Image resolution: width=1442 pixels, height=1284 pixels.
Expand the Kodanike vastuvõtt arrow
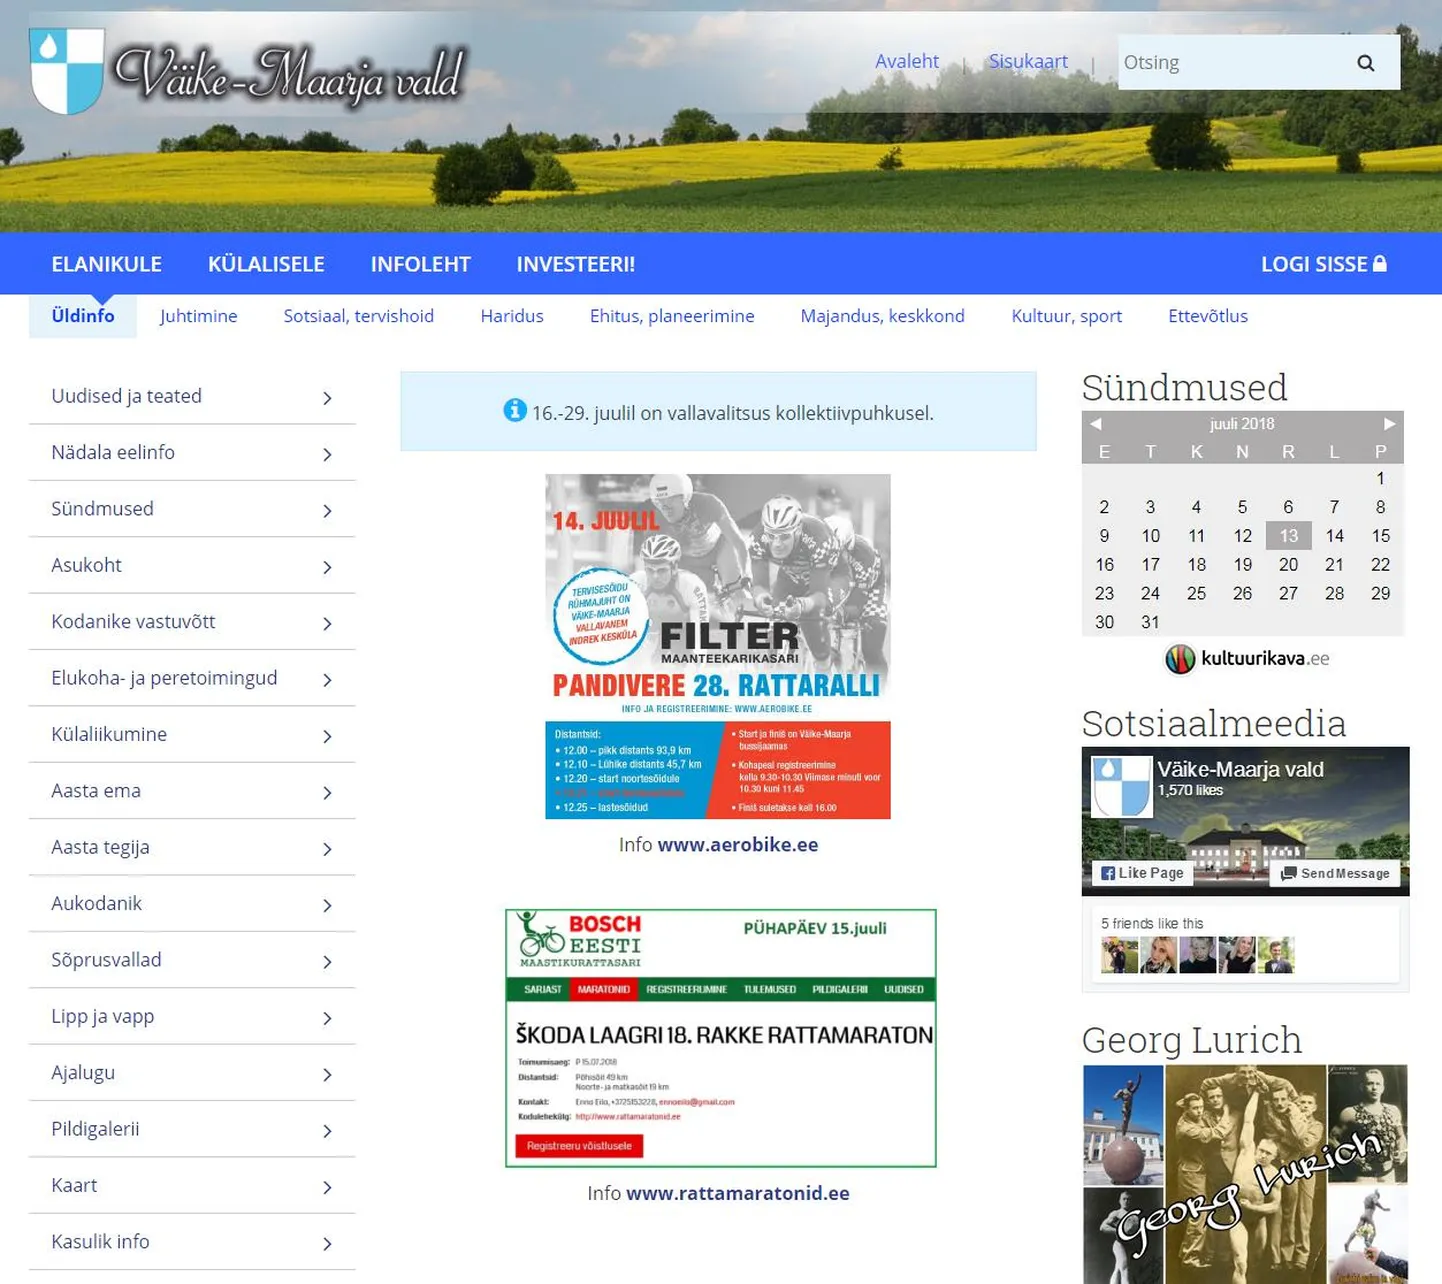(327, 623)
